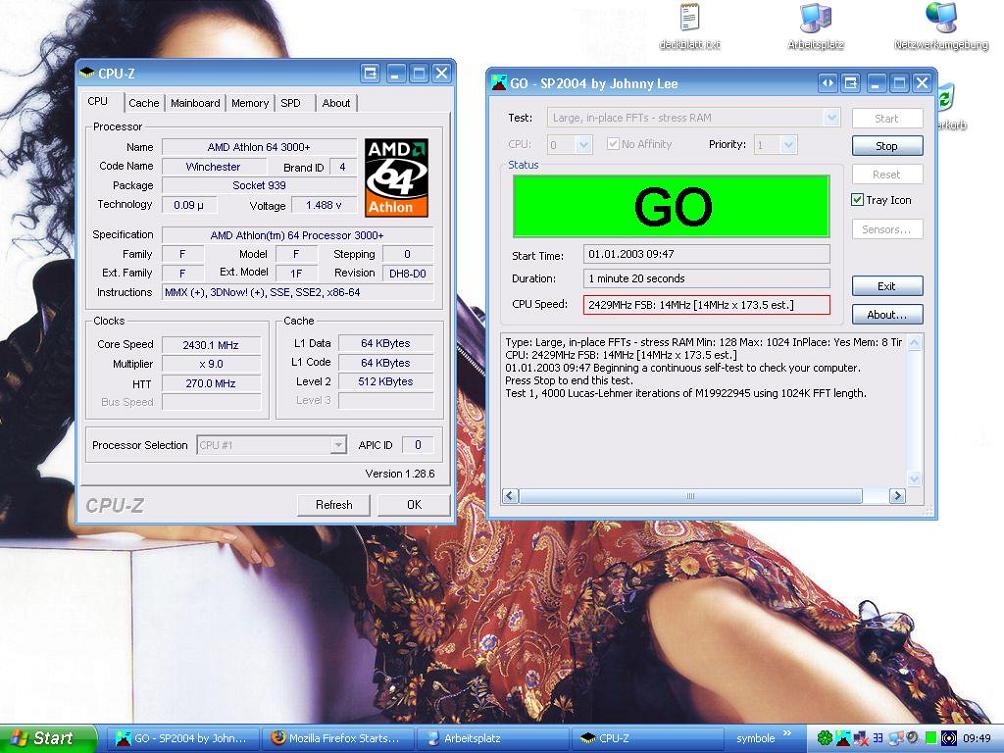Switch to CPU-Z taskbar item
The width and height of the screenshot is (1004, 753).
(x=647, y=738)
